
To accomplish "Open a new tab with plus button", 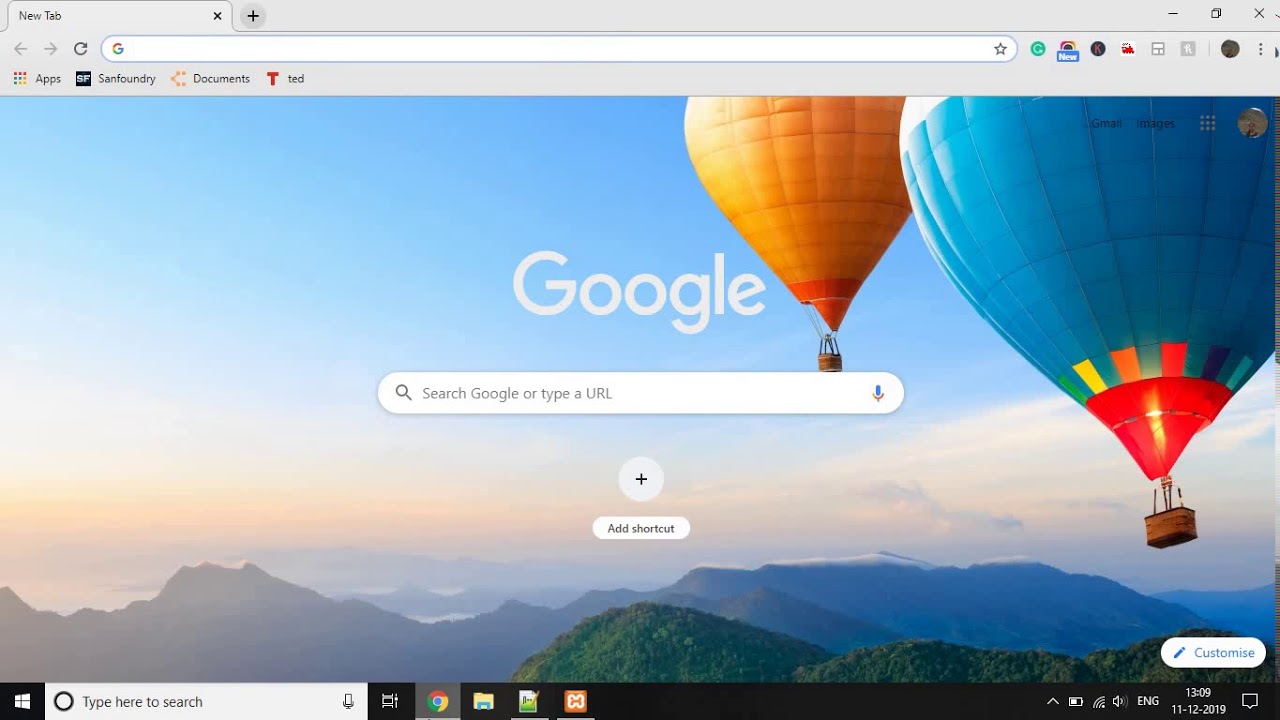I will (x=253, y=16).
